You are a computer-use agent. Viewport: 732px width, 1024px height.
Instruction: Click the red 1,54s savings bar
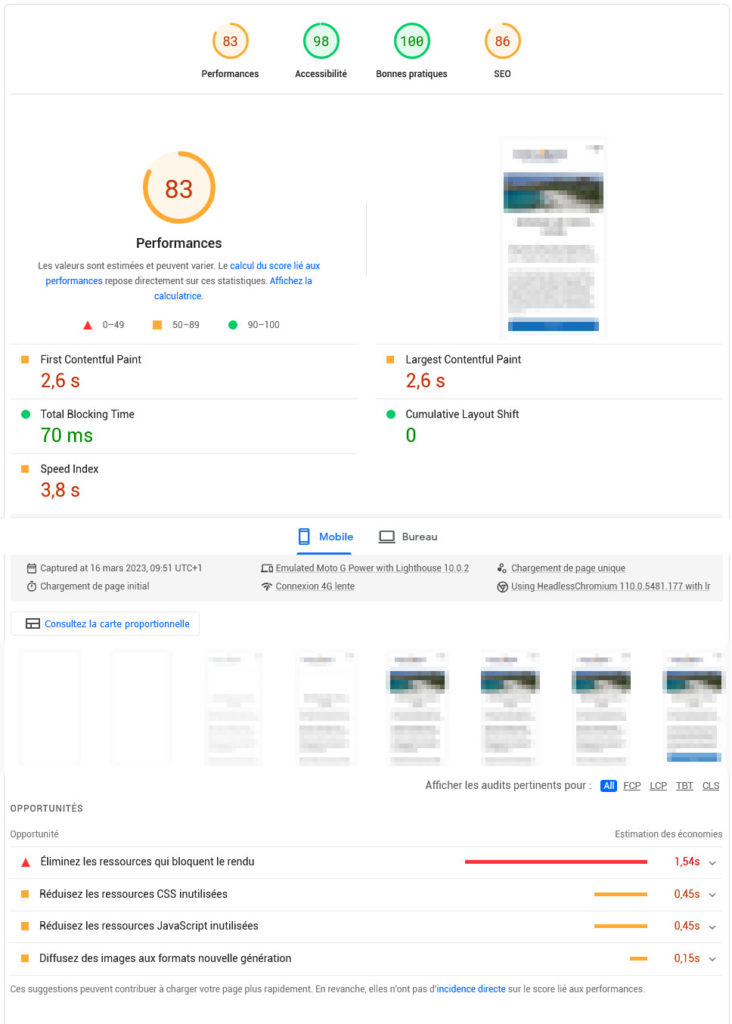[556, 862]
